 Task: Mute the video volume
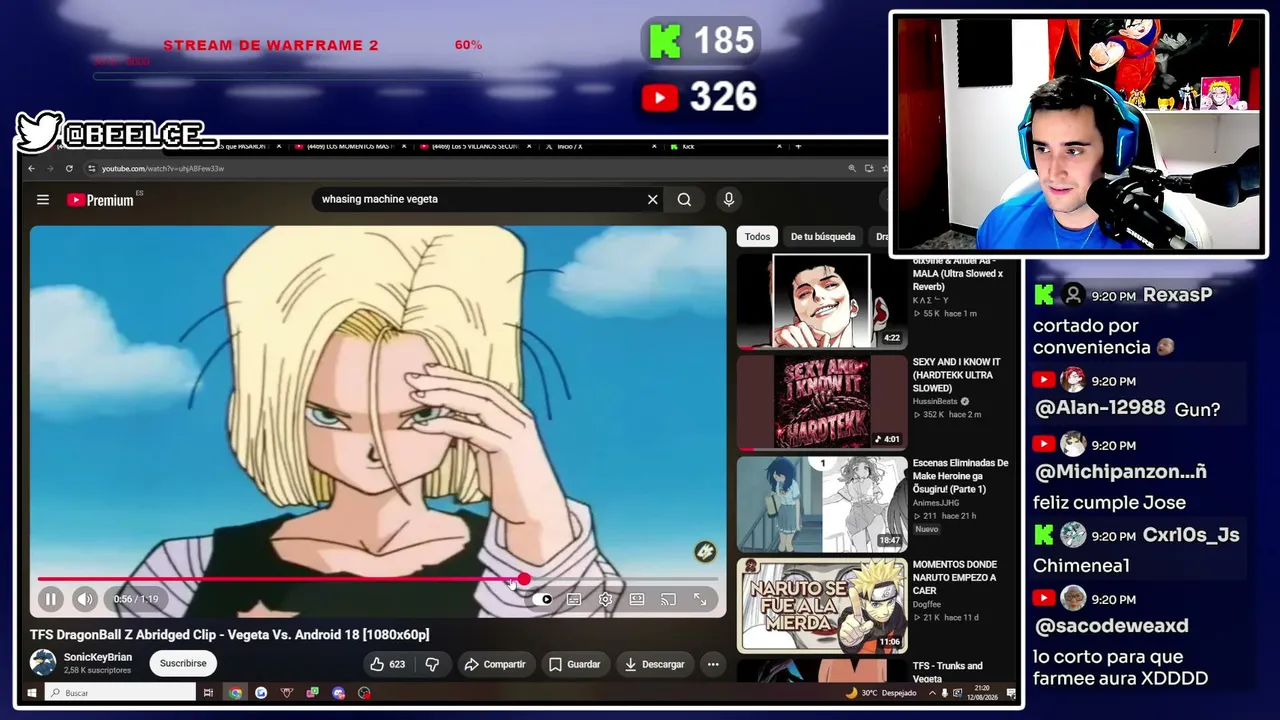[85, 599]
